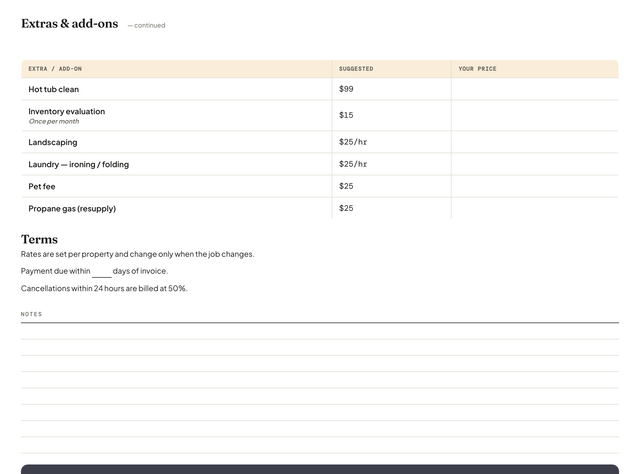Click the Notes label
This screenshot has width=640, height=474.
(31, 314)
